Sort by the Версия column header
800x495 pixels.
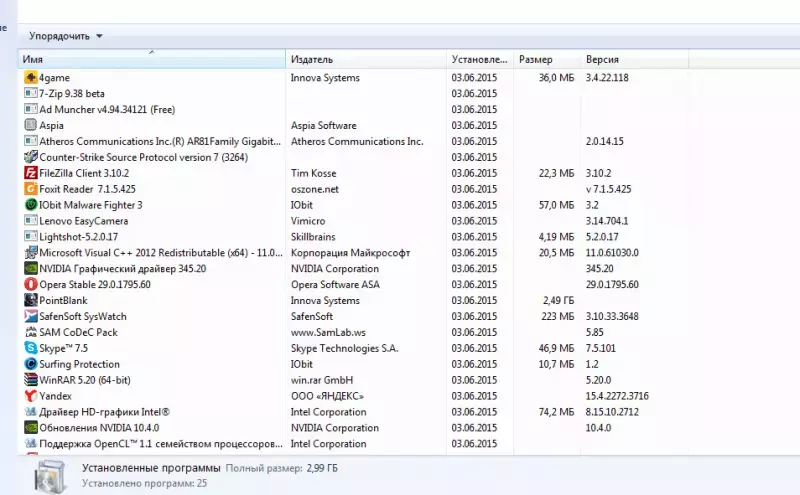tap(635, 59)
